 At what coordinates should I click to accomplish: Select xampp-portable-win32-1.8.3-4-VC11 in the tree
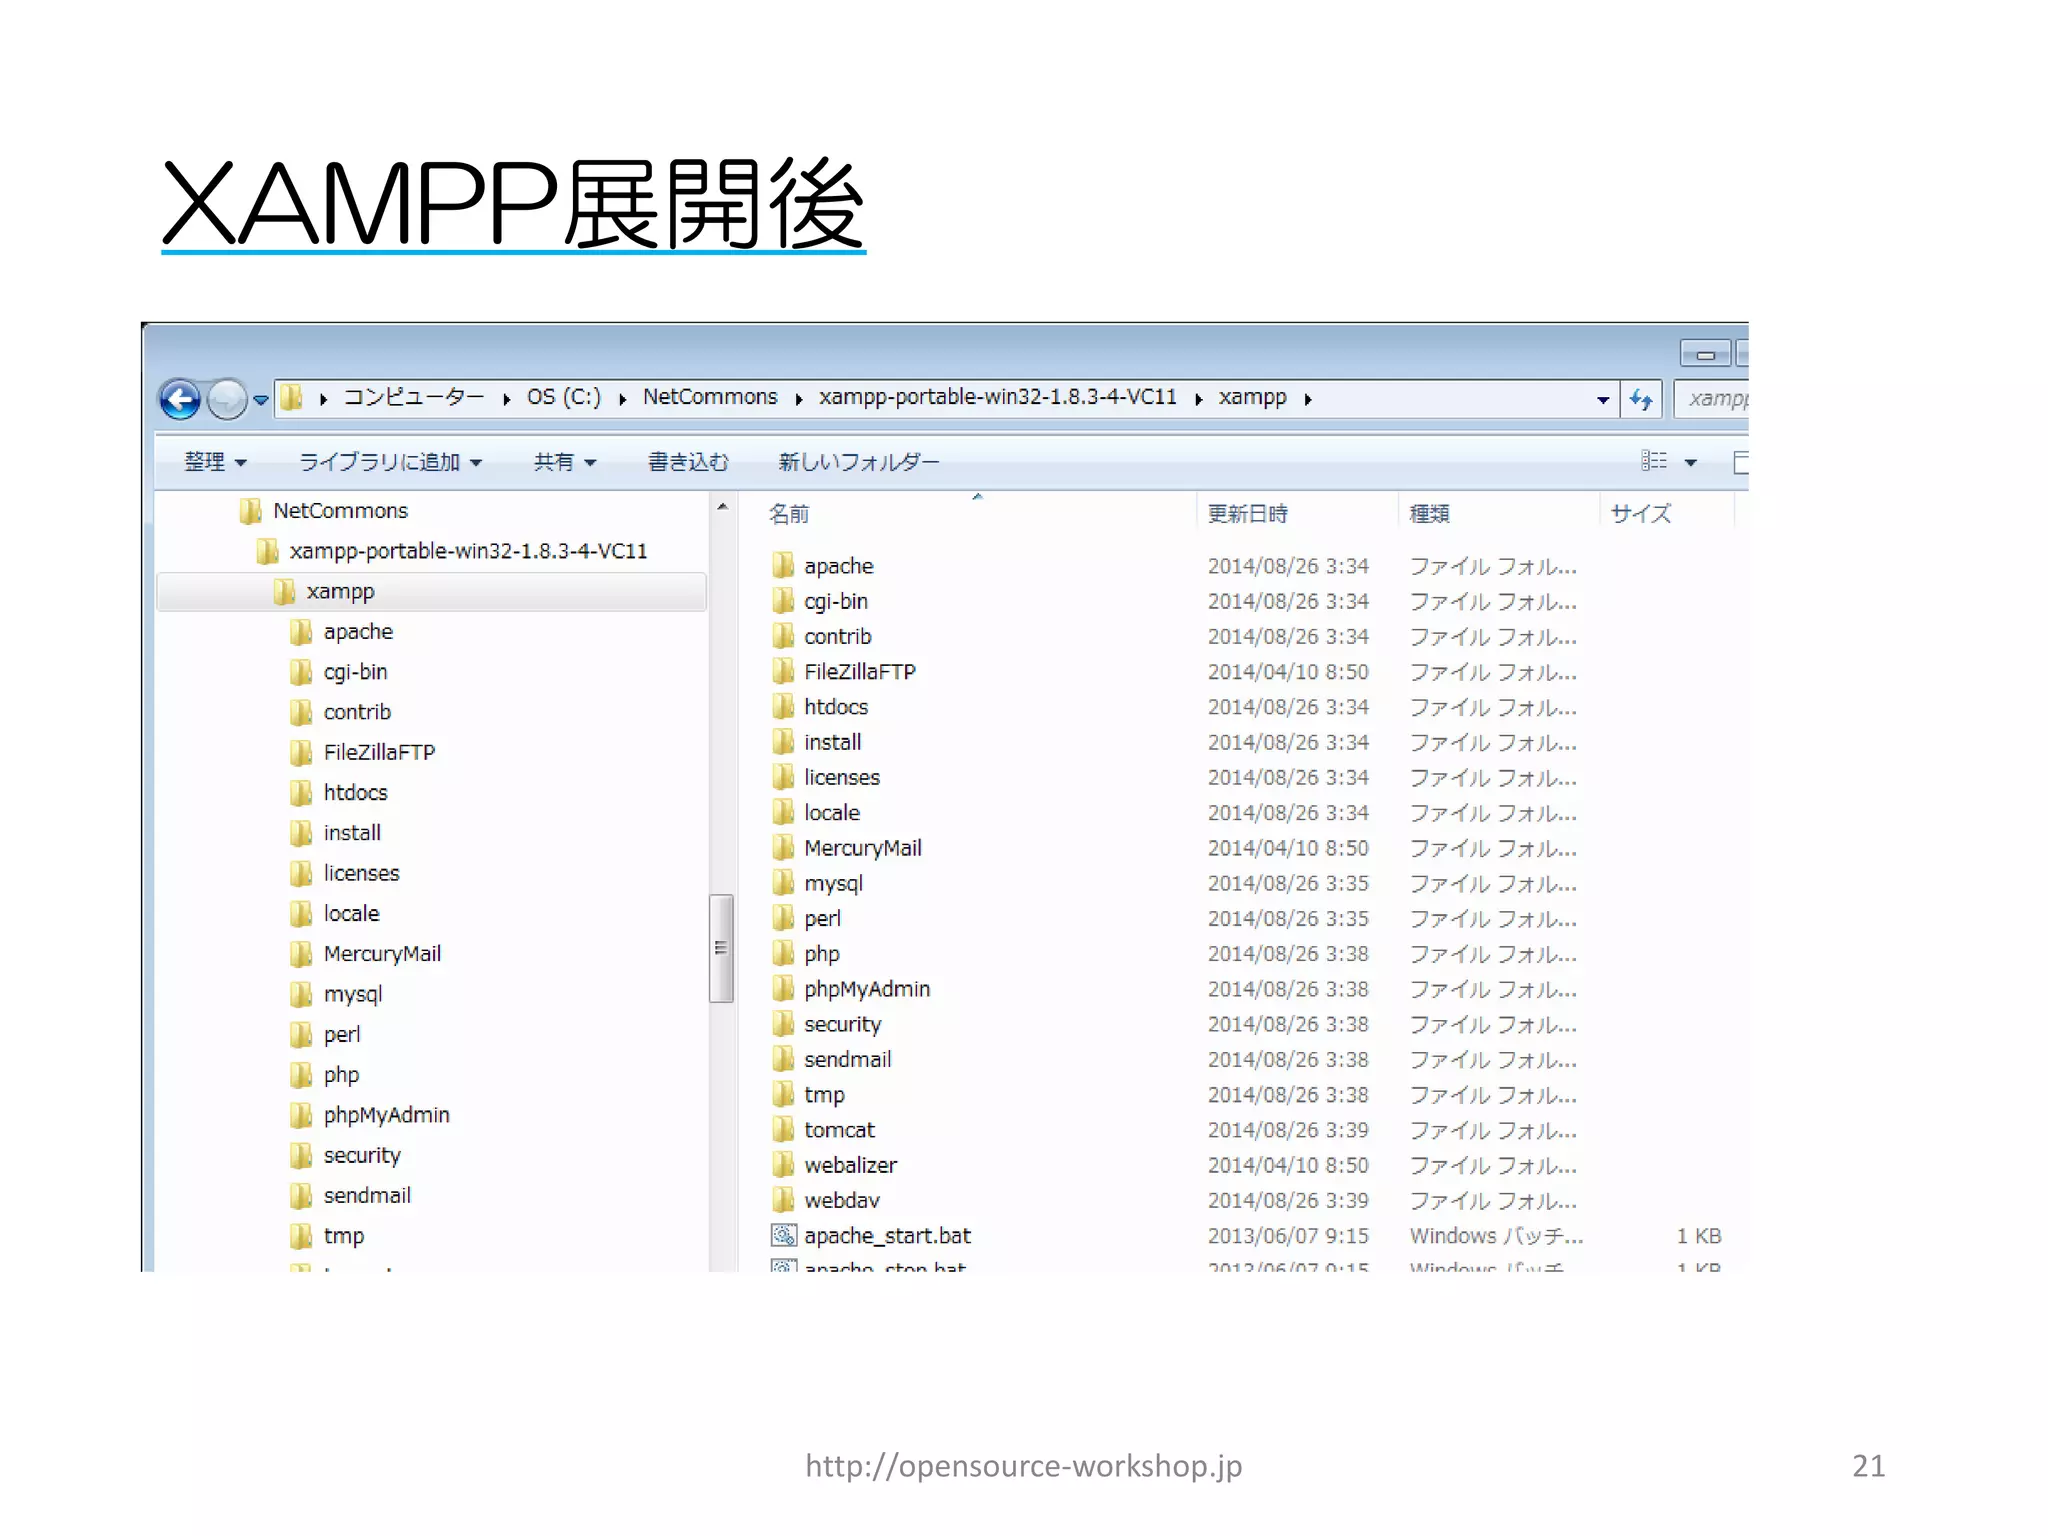click(468, 551)
